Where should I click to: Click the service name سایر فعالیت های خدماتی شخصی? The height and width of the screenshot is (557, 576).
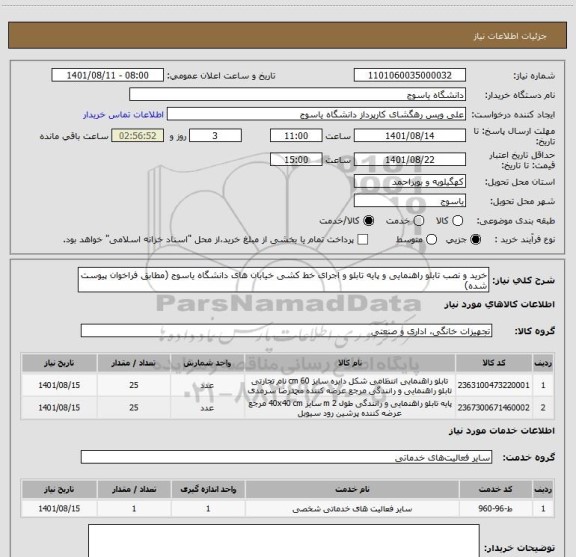[352, 509]
